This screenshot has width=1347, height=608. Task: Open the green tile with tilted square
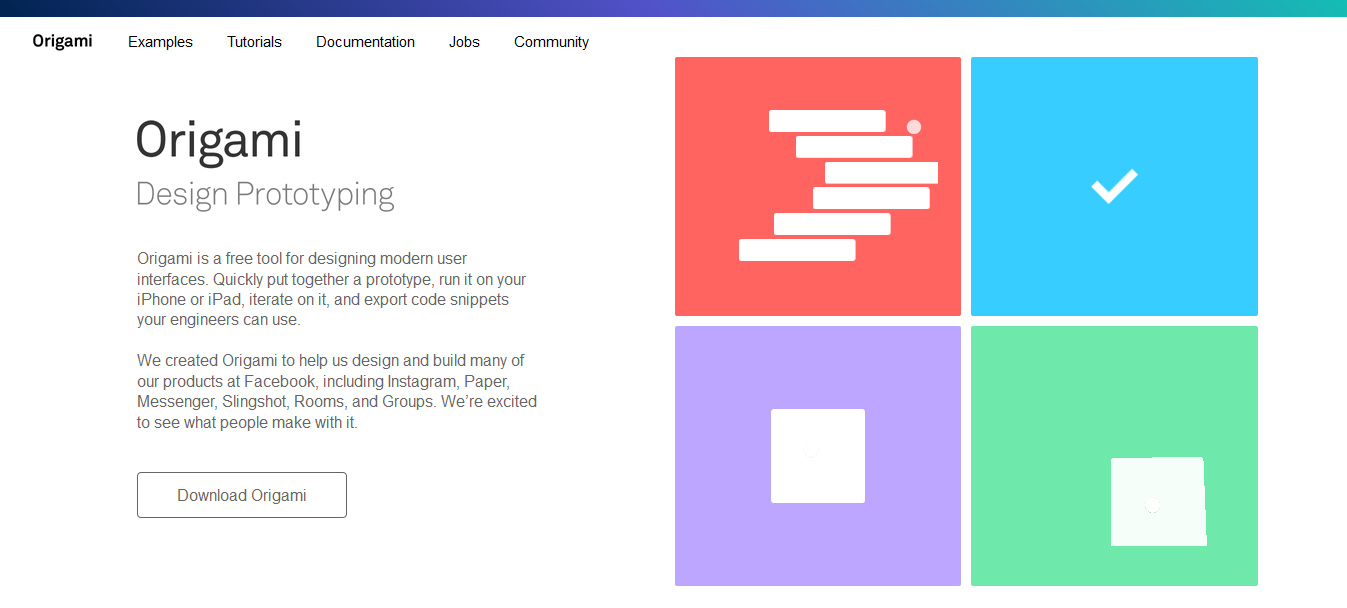click(1114, 456)
